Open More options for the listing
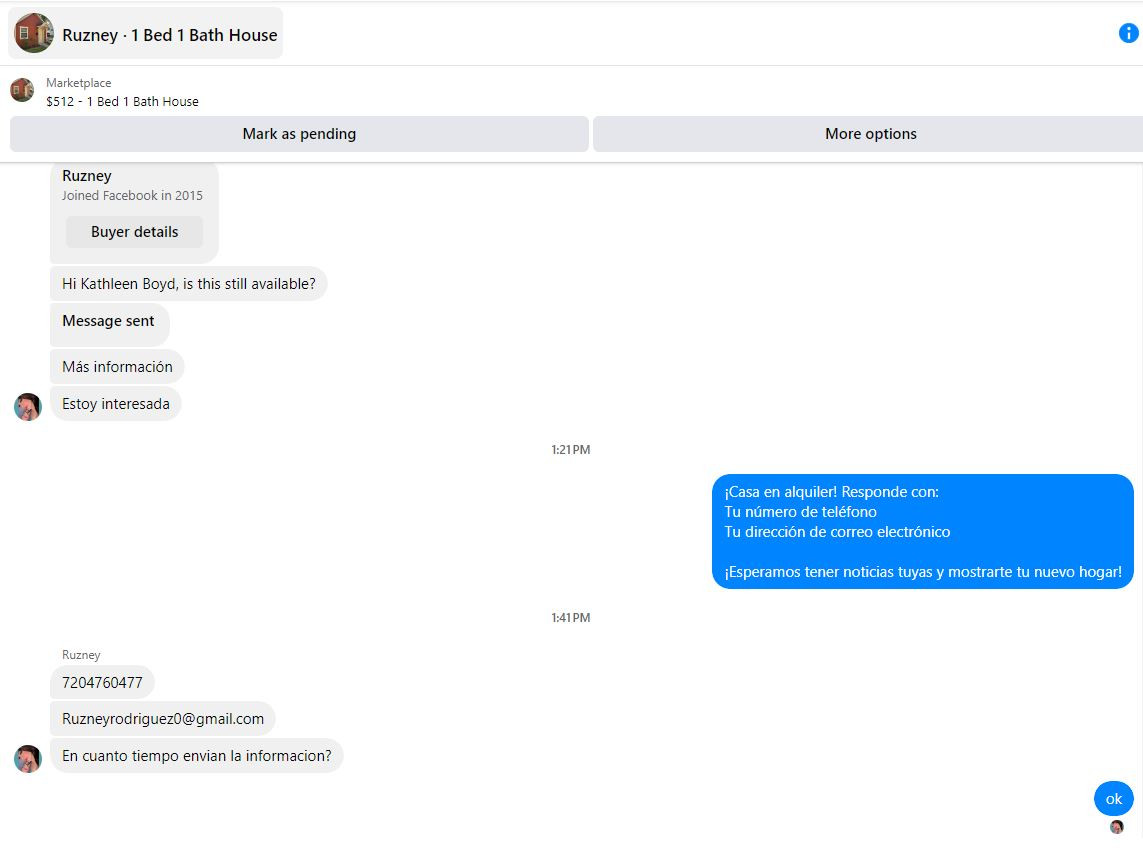The height and width of the screenshot is (848, 1143). coord(870,134)
